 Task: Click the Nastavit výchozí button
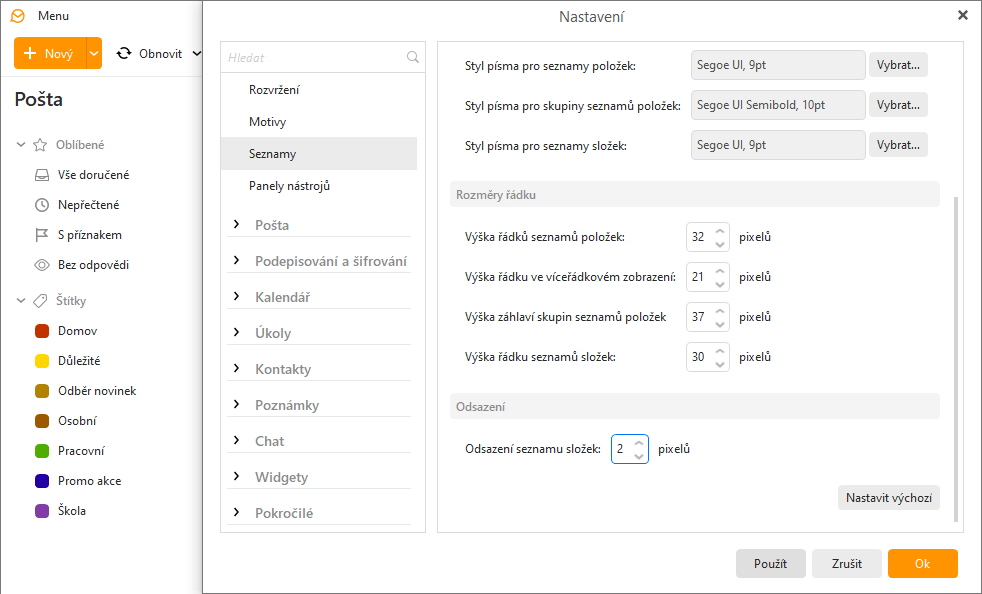[889, 498]
